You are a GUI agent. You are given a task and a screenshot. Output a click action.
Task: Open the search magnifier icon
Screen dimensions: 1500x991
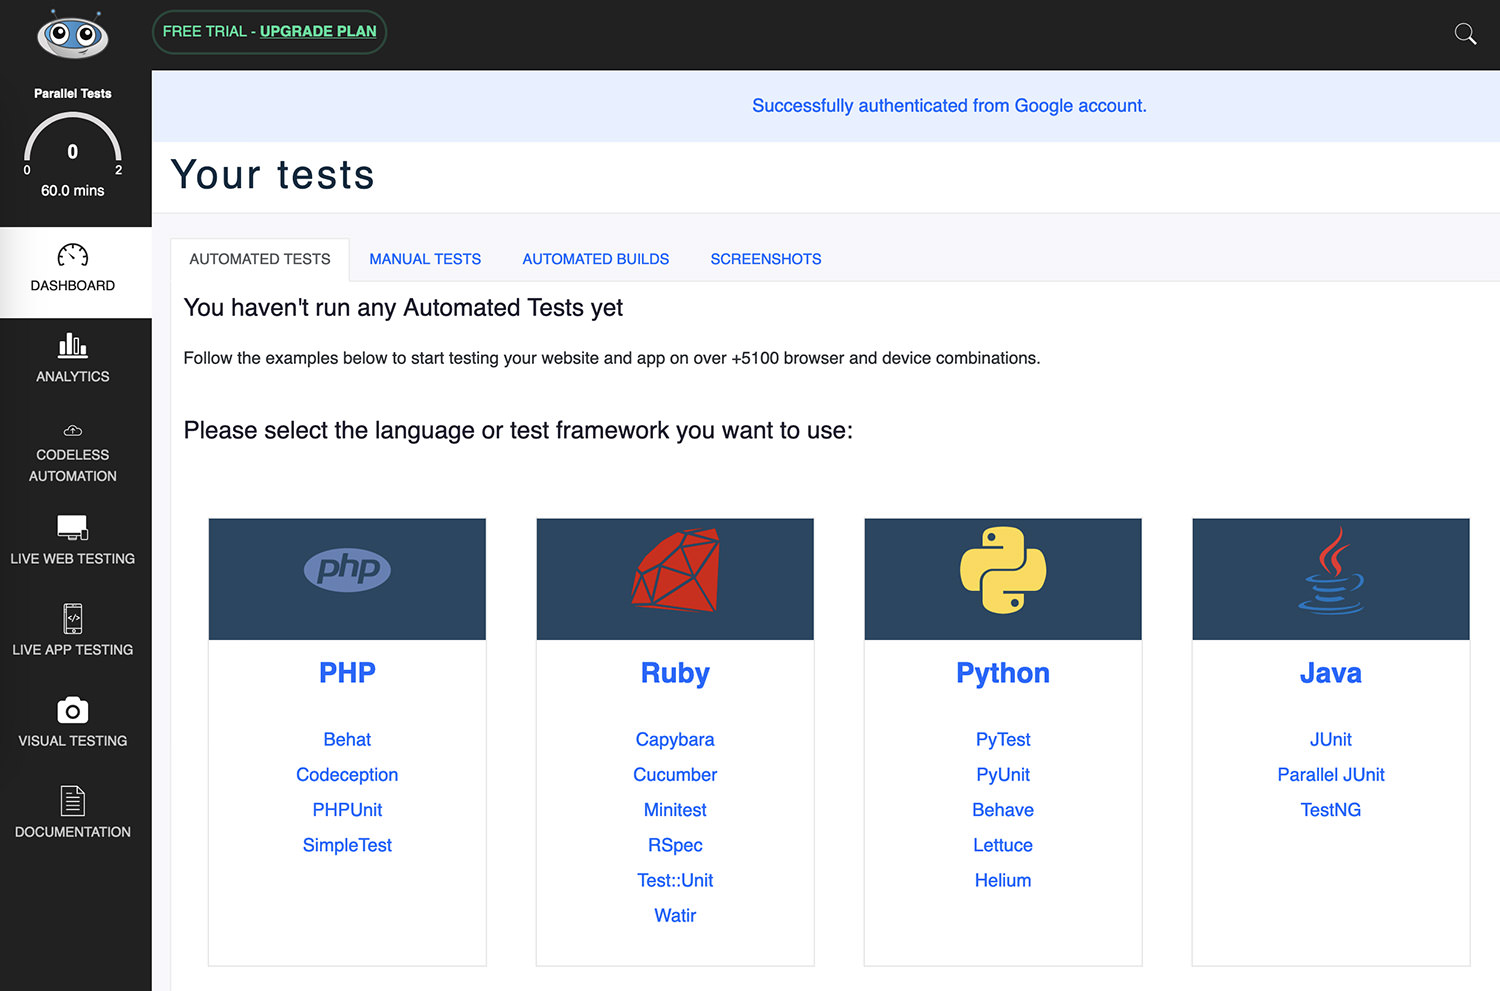[x=1465, y=34]
